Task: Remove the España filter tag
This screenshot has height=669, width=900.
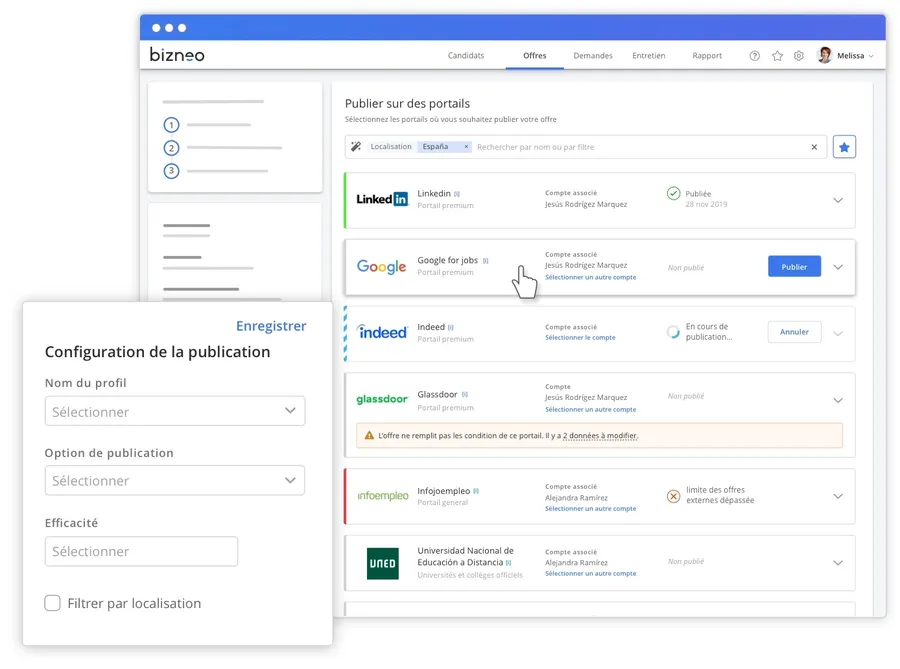Action: 466,147
